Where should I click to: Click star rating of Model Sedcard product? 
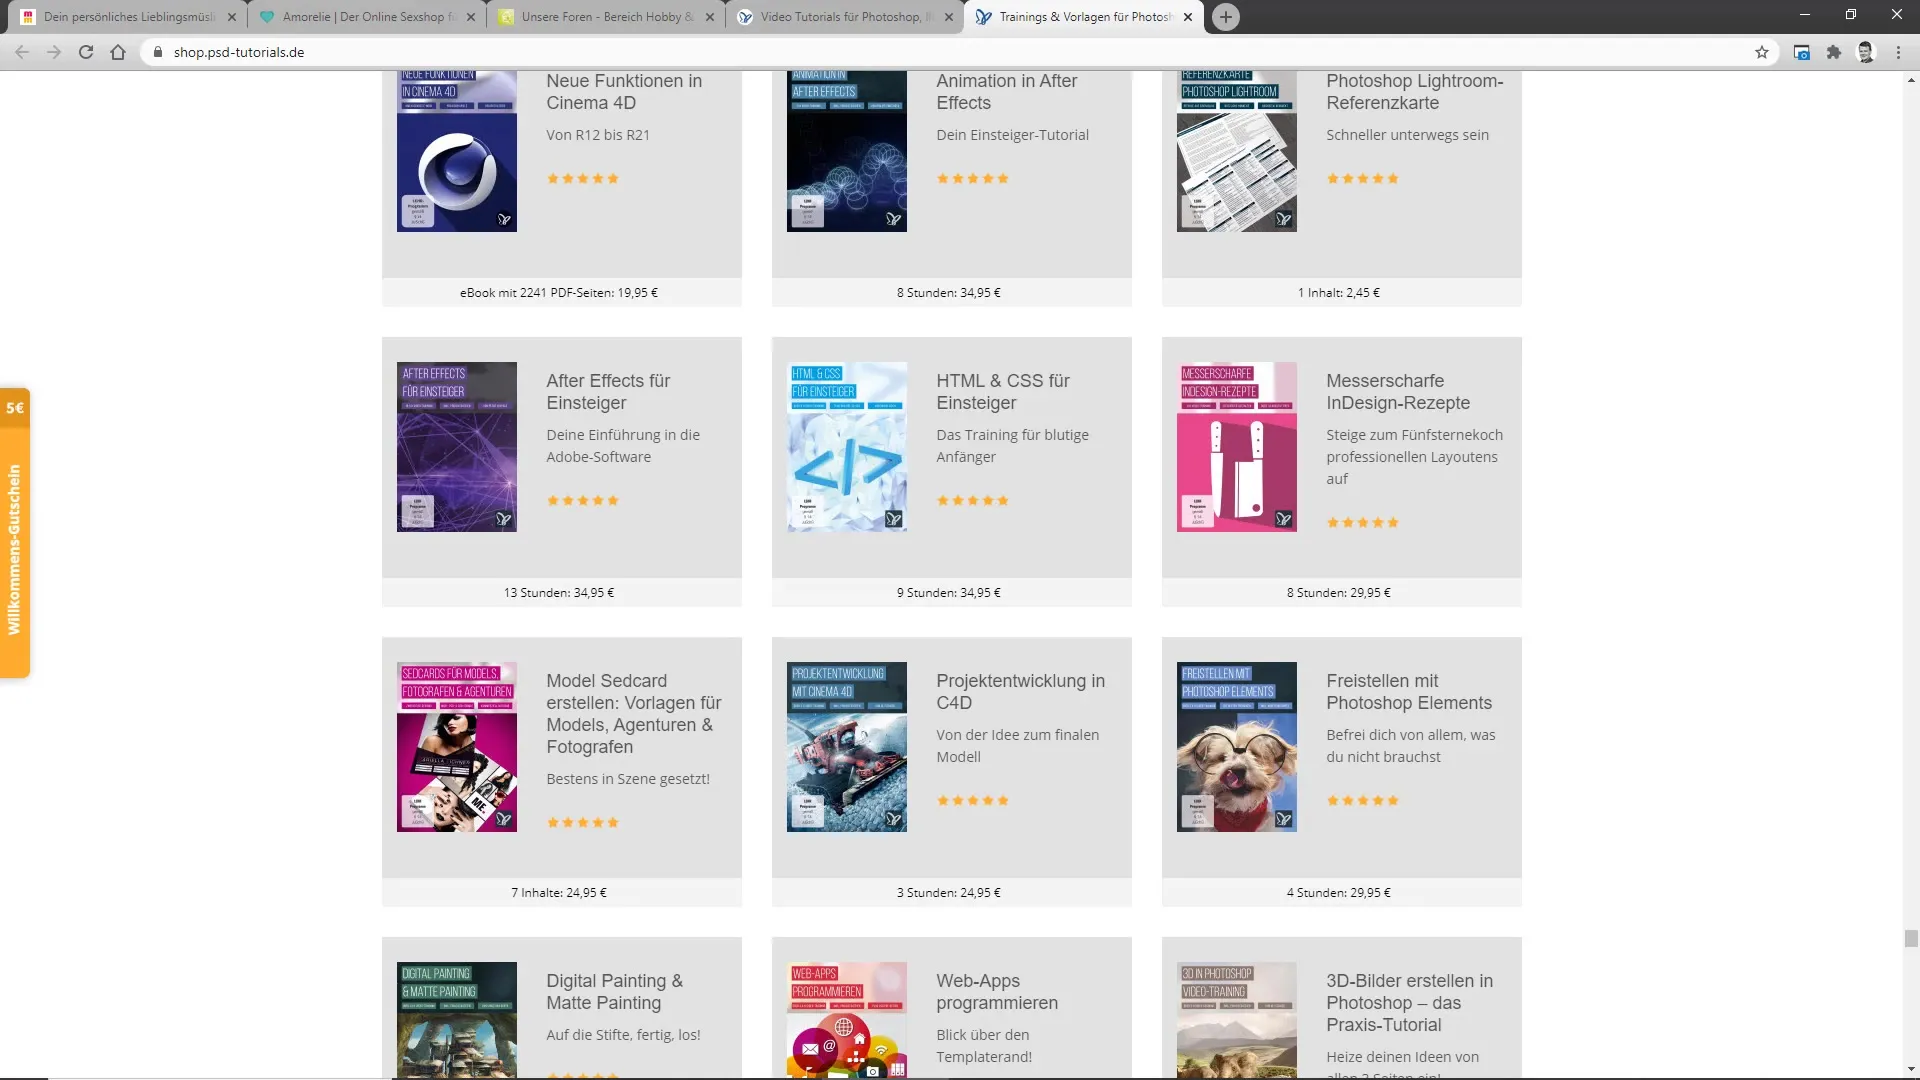click(x=582, y=822)
